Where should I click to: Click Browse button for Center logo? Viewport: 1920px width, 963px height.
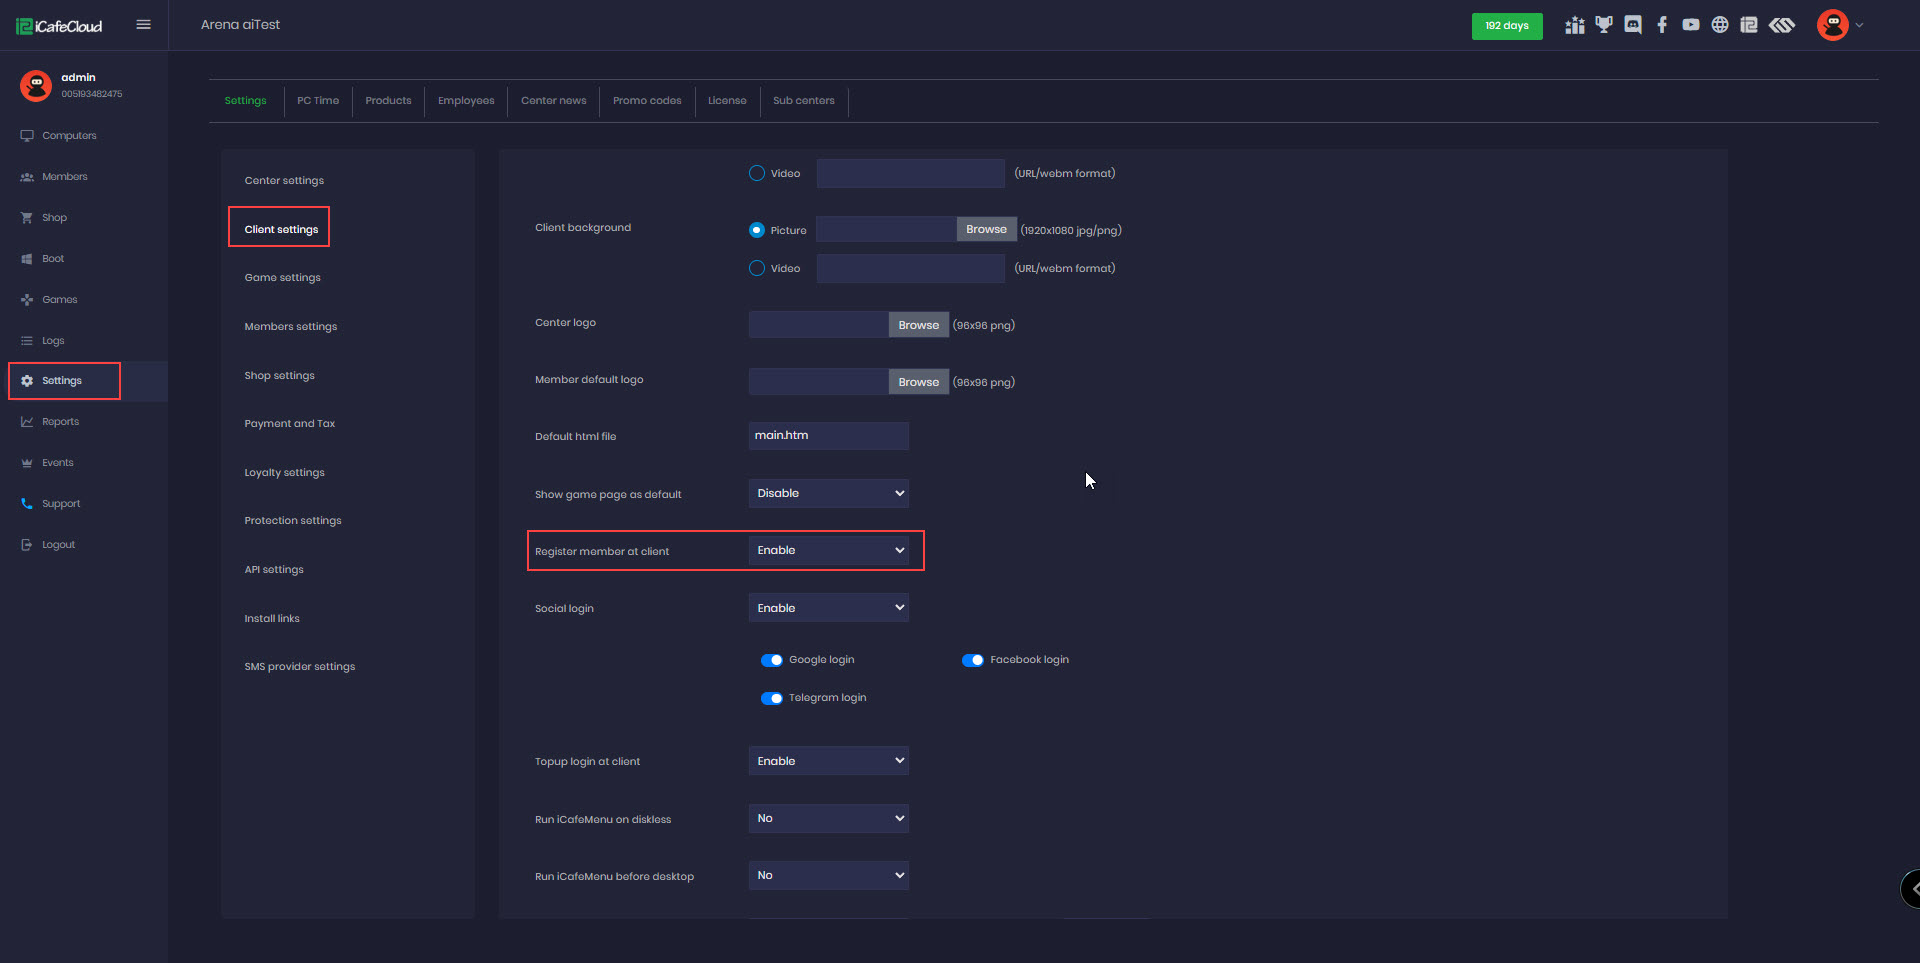click(x=918, y=325)
